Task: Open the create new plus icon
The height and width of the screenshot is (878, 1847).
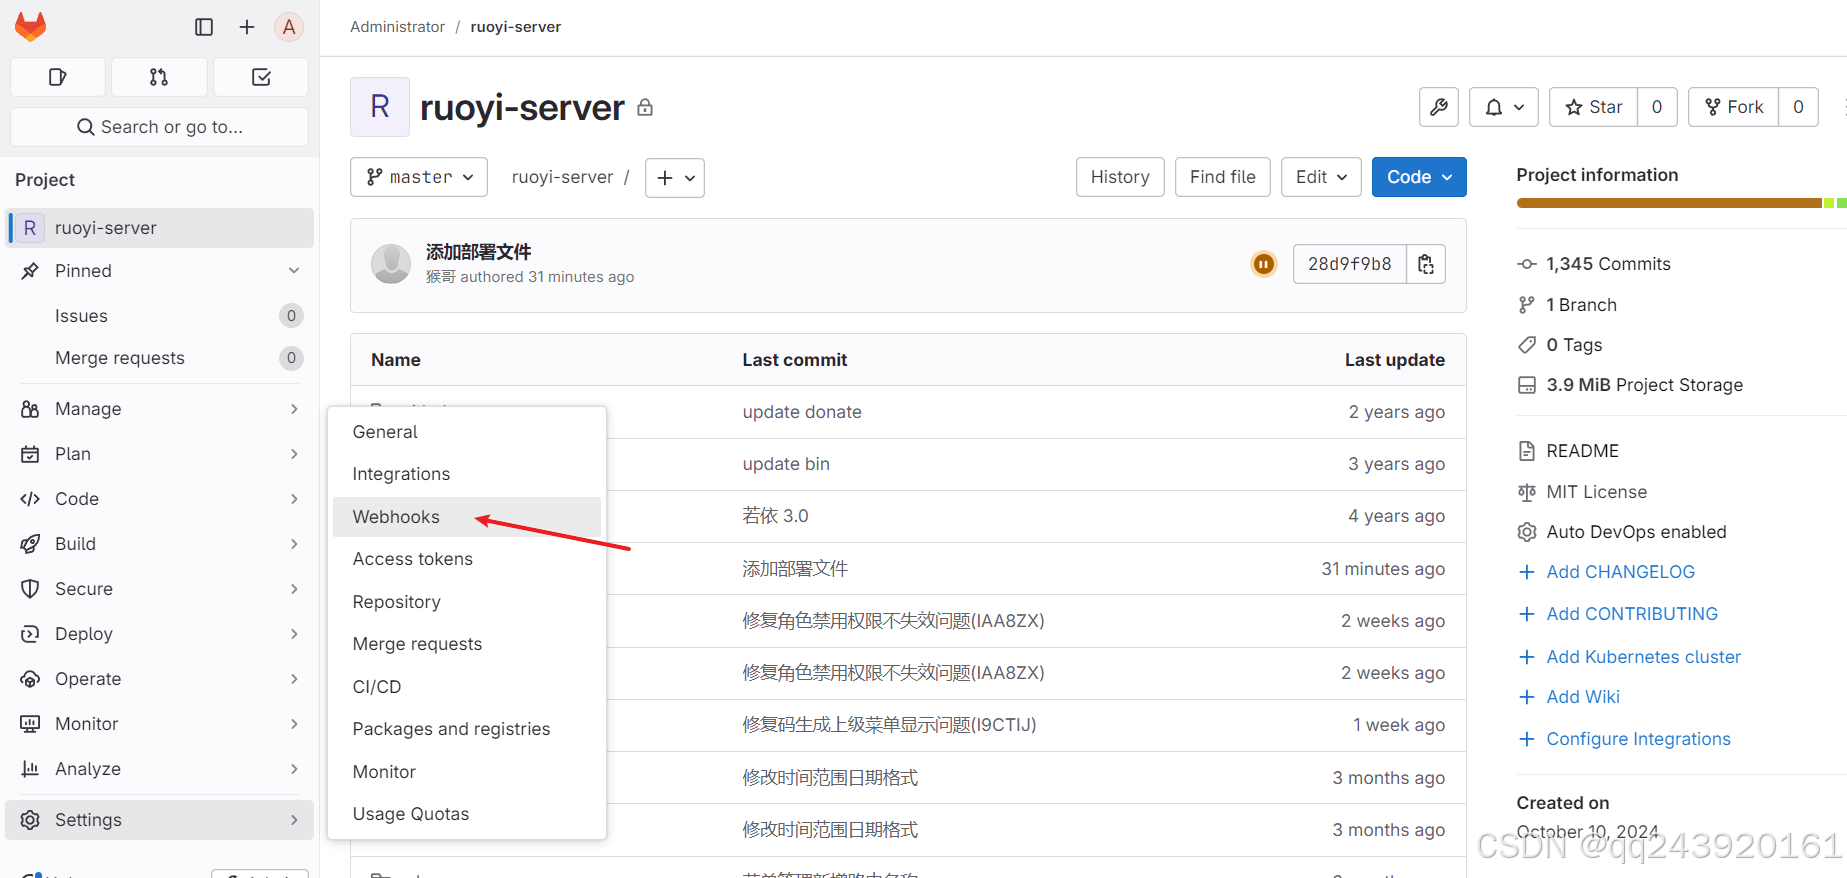Action: coord(247,27)
